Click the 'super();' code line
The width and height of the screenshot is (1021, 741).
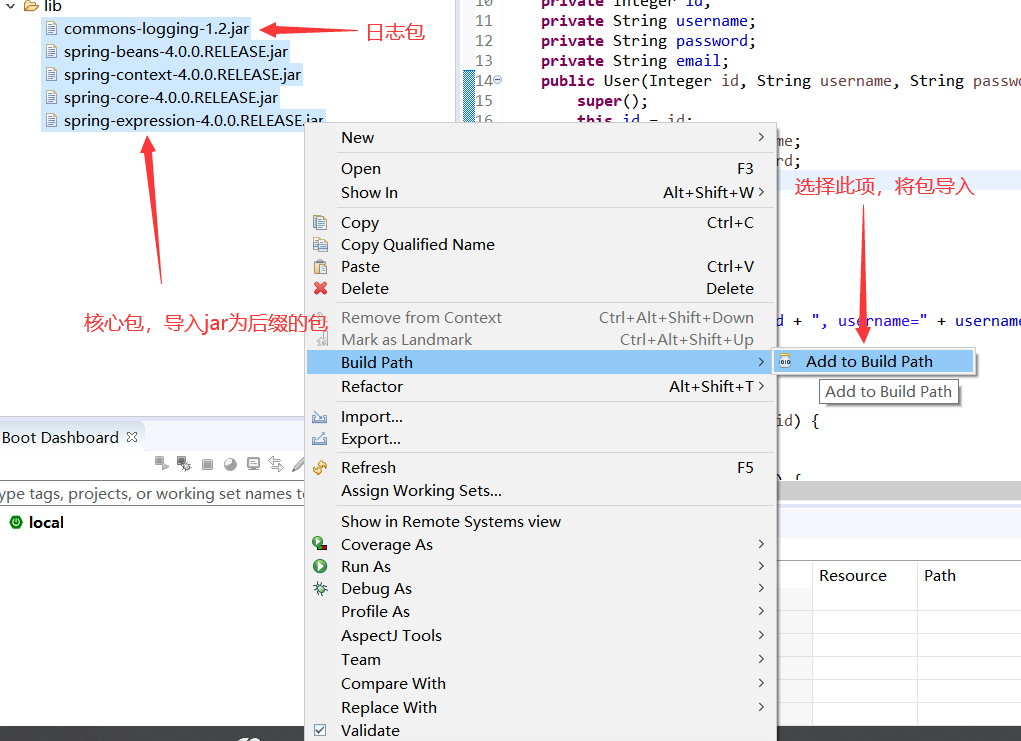tap(612, 101)
